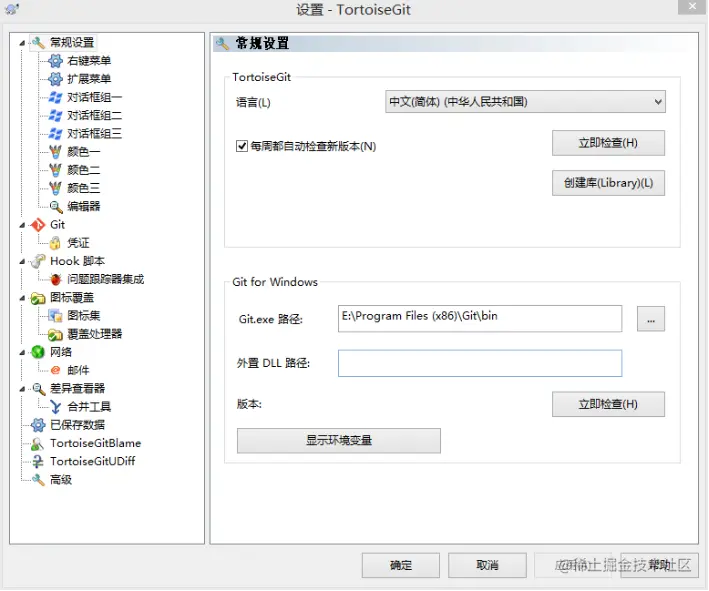The image size is (709, 591).
Task: Click the bug icon beside 问题跟踪器集成
Action: (55, 279)
